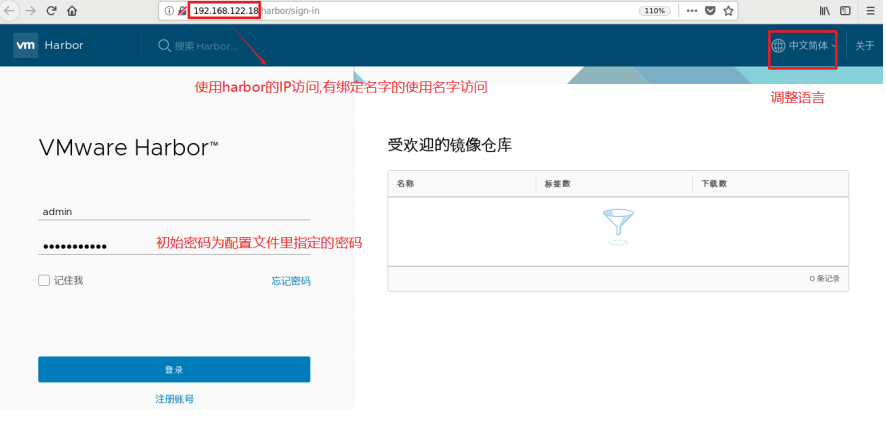Viewport: 886px width, 446px height.
Task: Go back with the browser back arrow
Action: (10, 11)
